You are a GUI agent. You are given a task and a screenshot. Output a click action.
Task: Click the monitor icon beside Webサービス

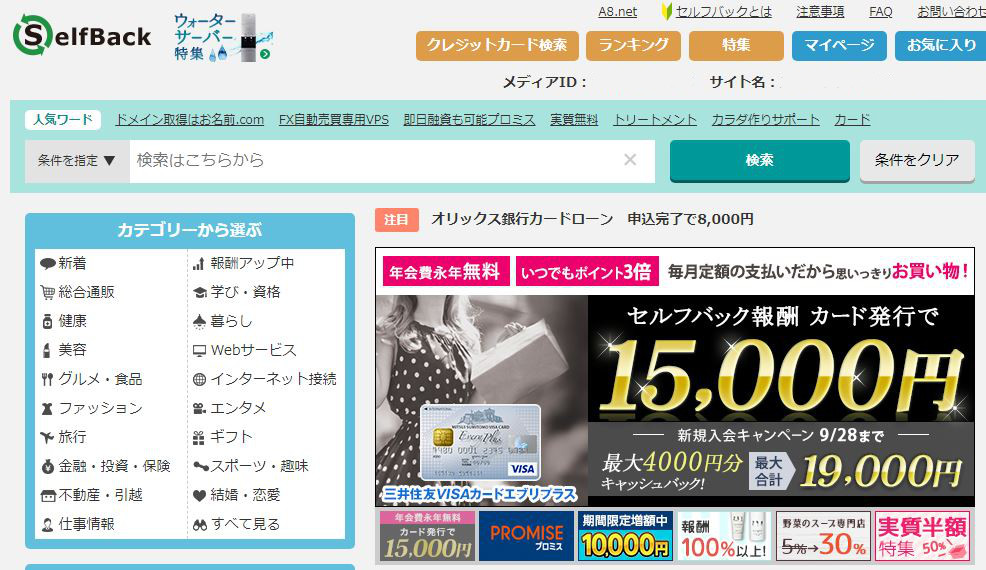coord(199,351)
